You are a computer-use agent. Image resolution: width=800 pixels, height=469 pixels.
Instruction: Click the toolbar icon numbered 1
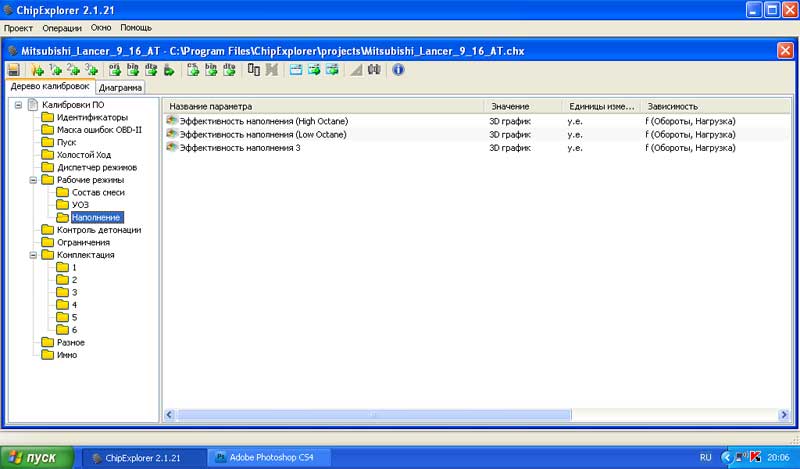pos(55,70)
